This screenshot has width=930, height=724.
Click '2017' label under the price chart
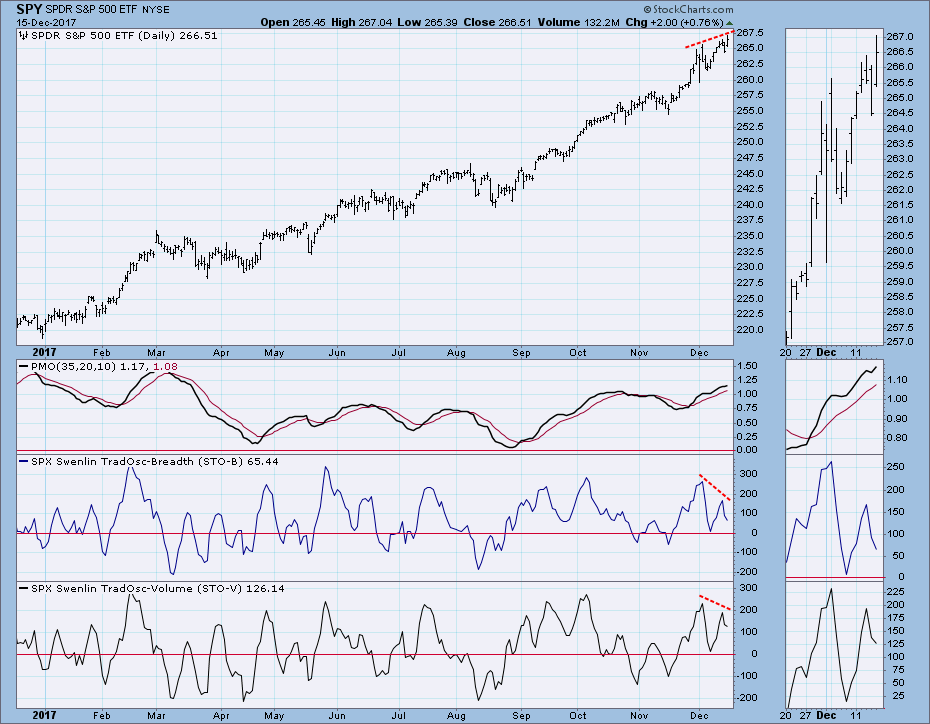[x=44, y=352]
